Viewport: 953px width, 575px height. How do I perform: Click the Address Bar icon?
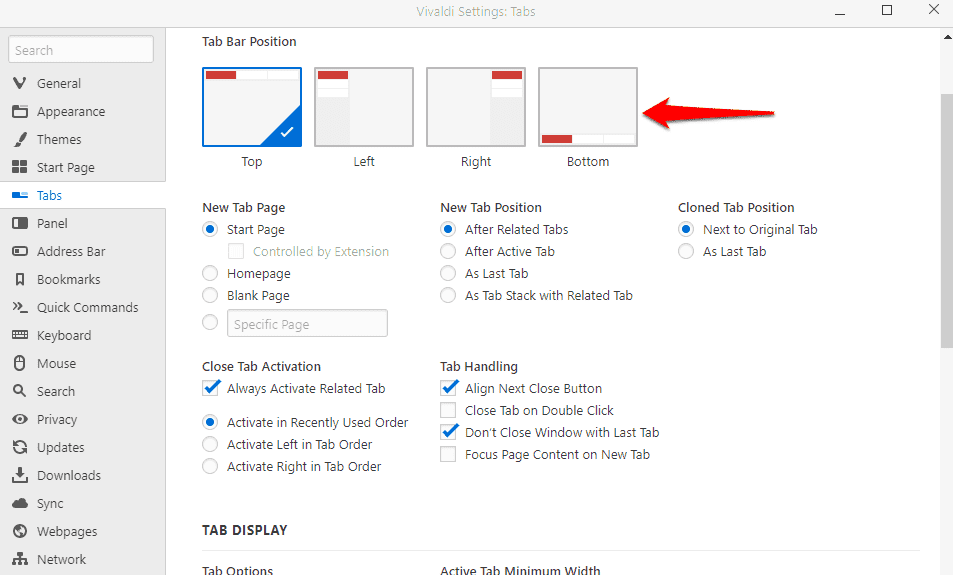(19, 251)
